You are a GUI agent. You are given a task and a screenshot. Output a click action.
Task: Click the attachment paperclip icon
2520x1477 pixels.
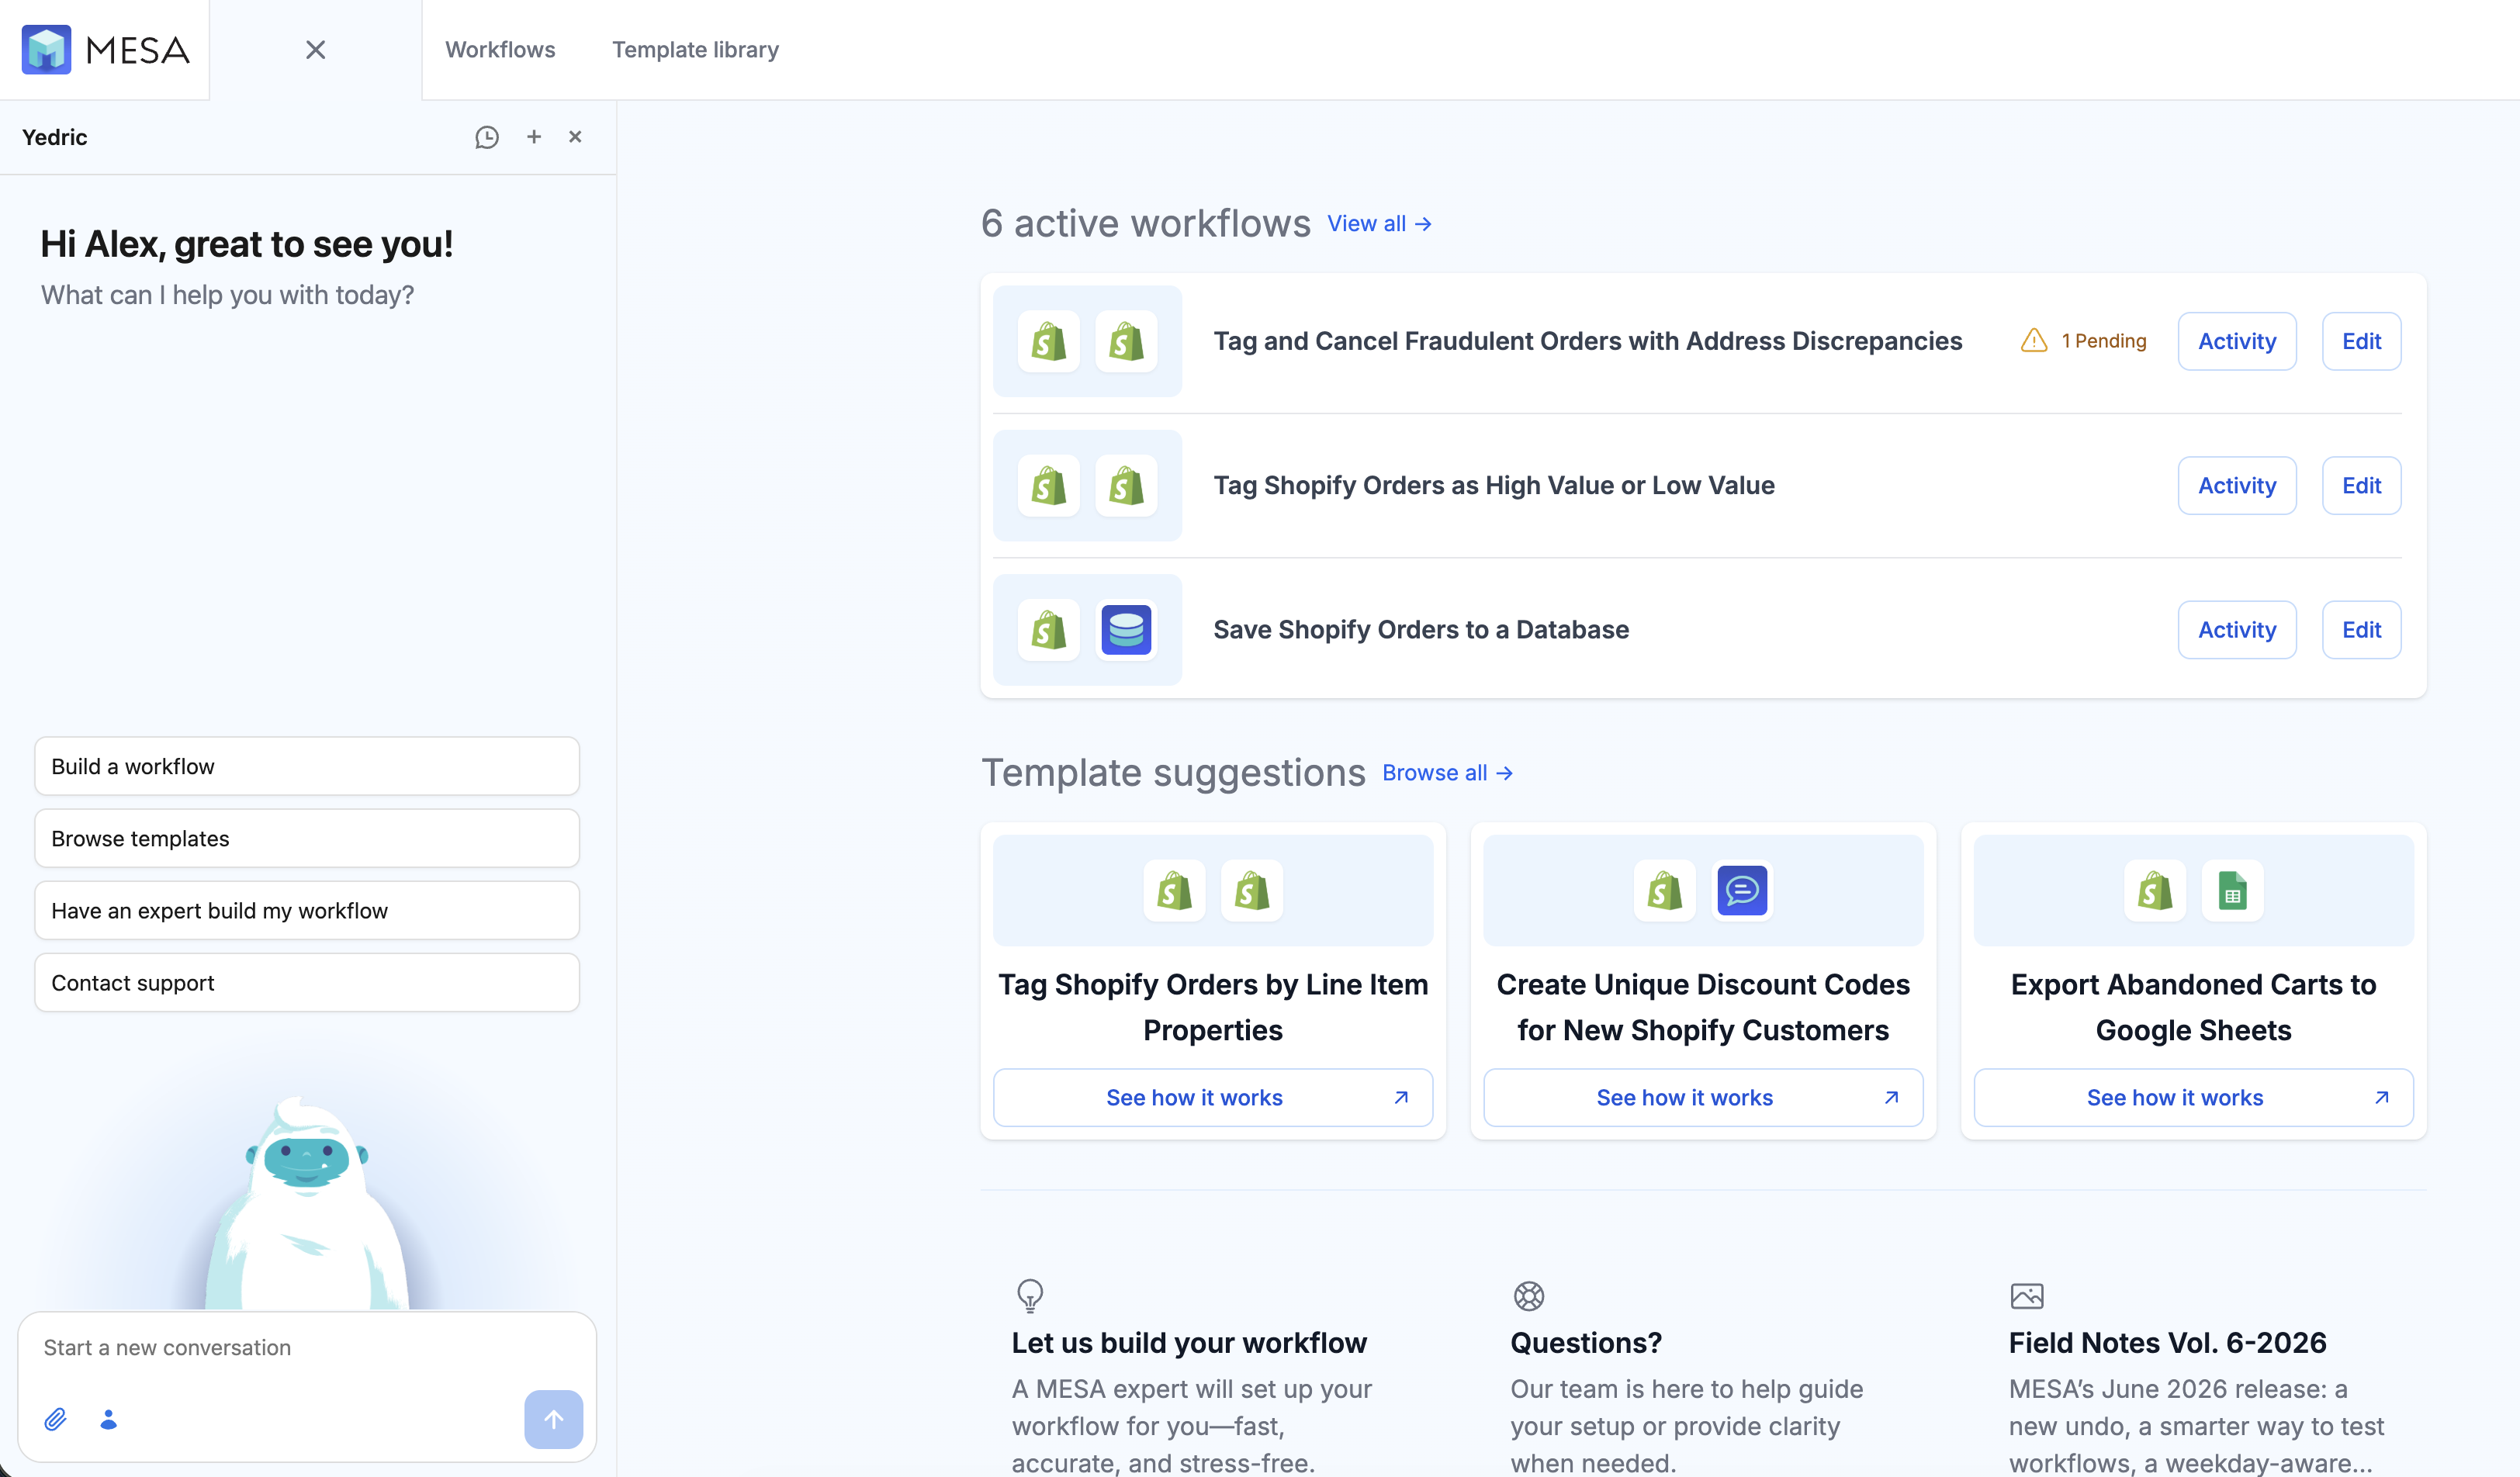(x=56, y=1419)
